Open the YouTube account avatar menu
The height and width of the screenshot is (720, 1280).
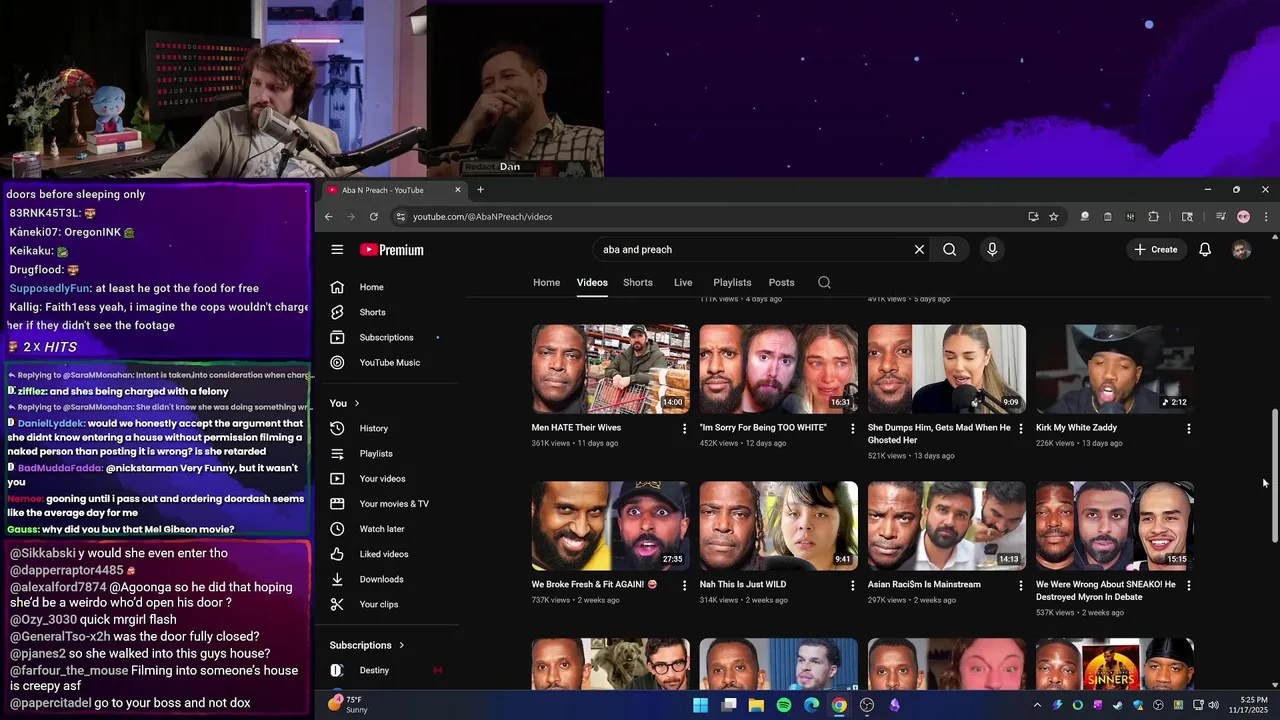pyautogui.click(x=1241, y=250)
